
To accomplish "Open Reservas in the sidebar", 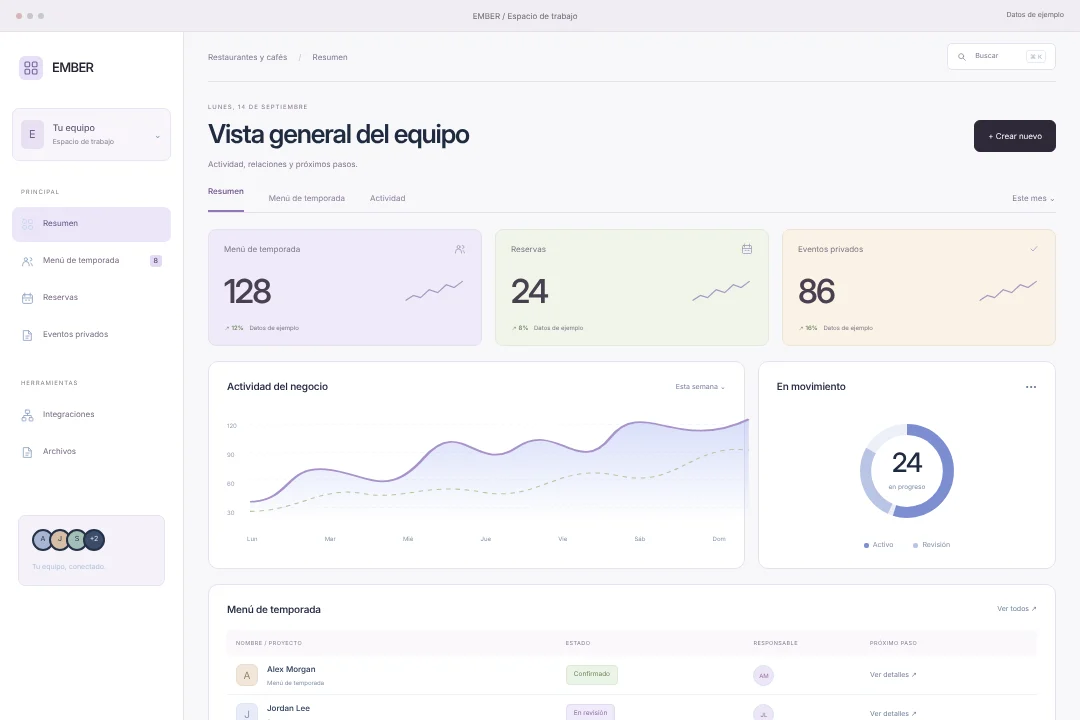I will pos(91,298).
